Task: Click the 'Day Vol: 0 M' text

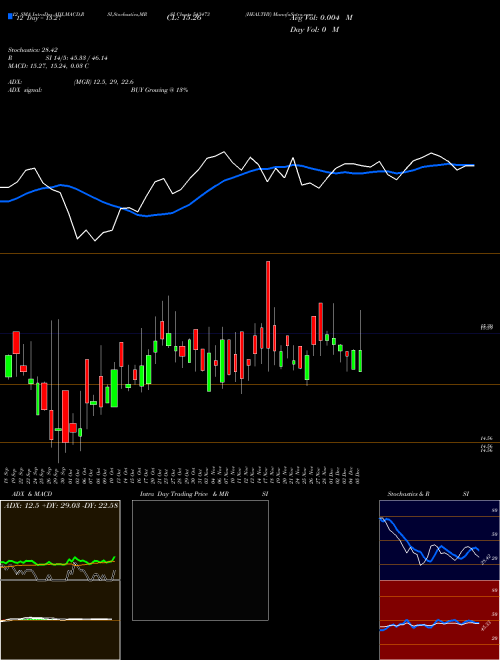Action: (x=314, y=30)
